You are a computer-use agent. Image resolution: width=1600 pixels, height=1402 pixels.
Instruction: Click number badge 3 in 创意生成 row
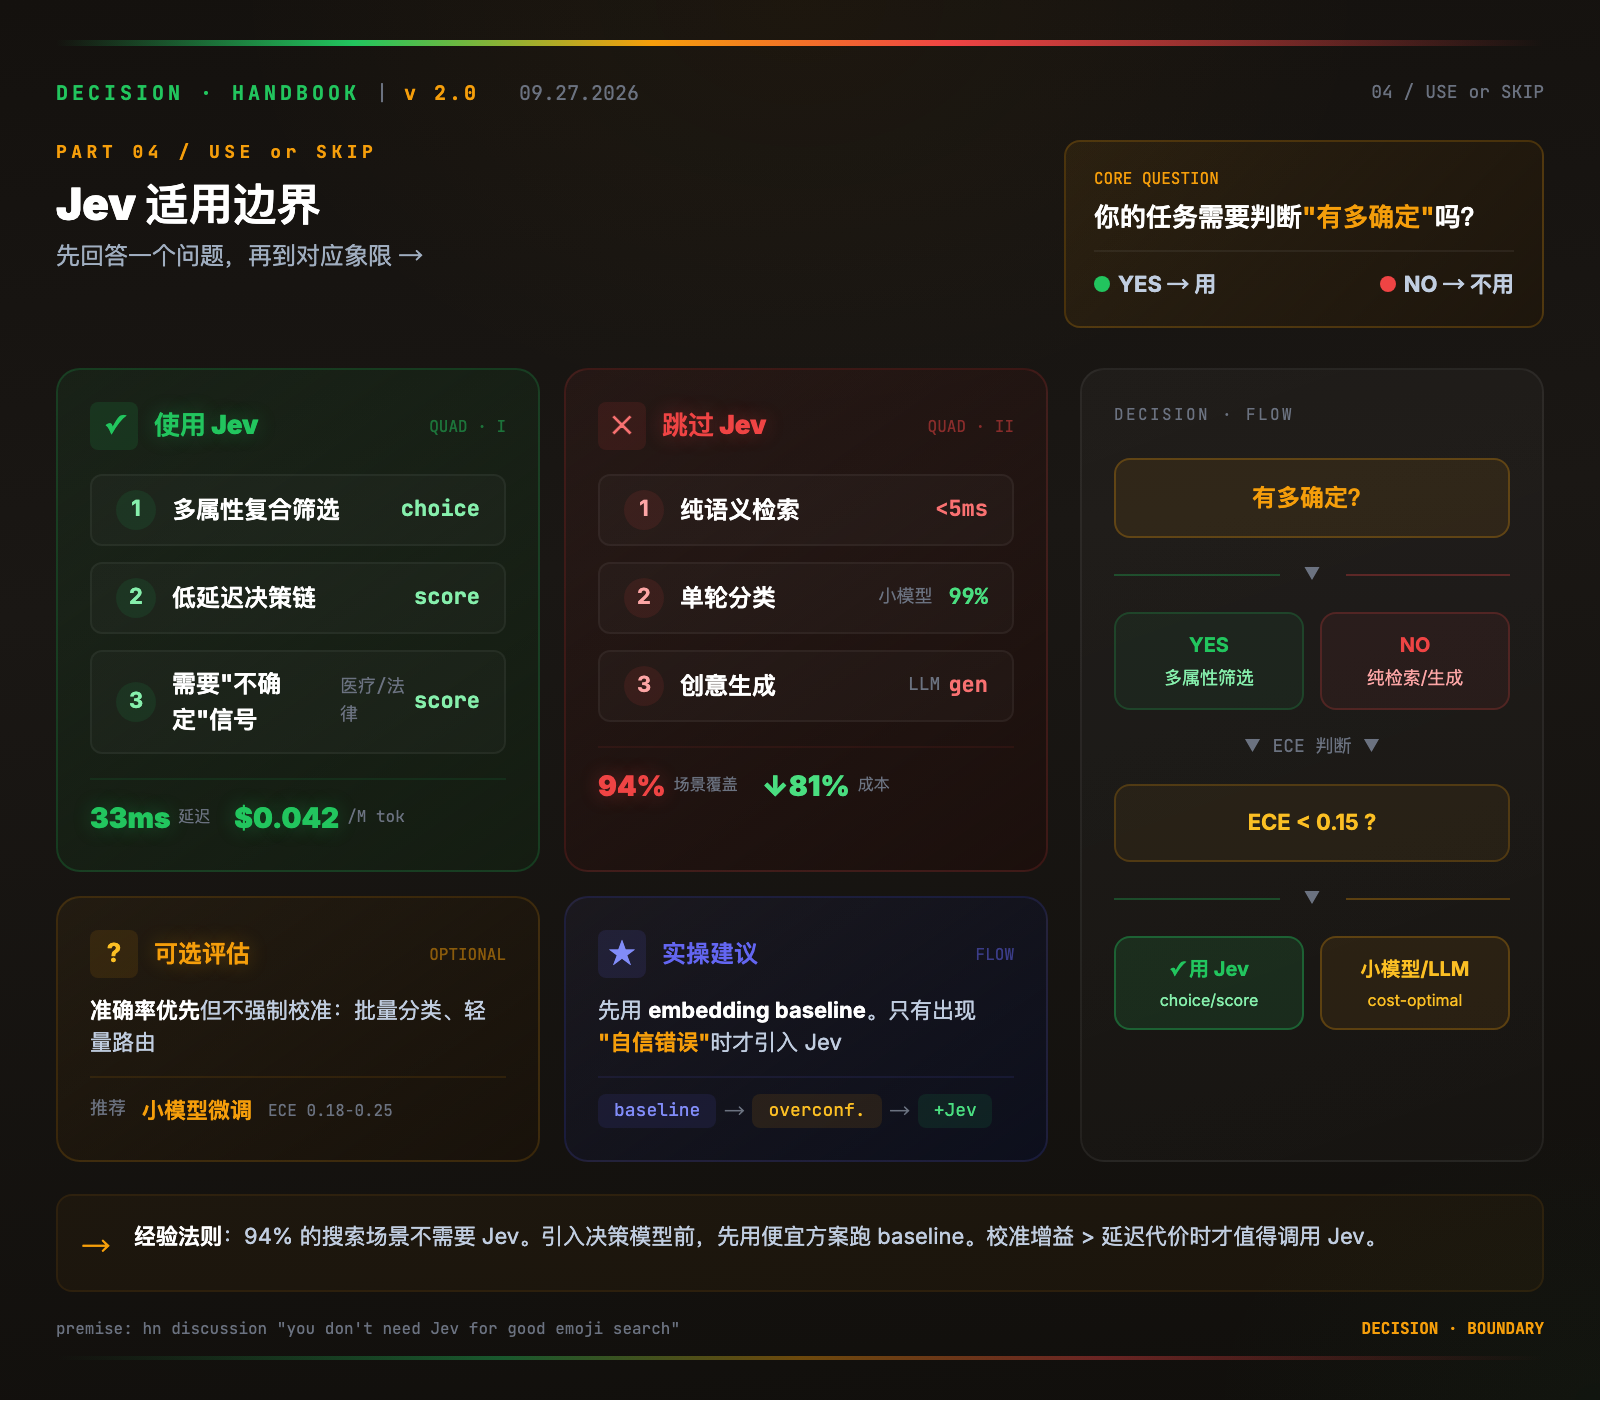click(644, 685)
